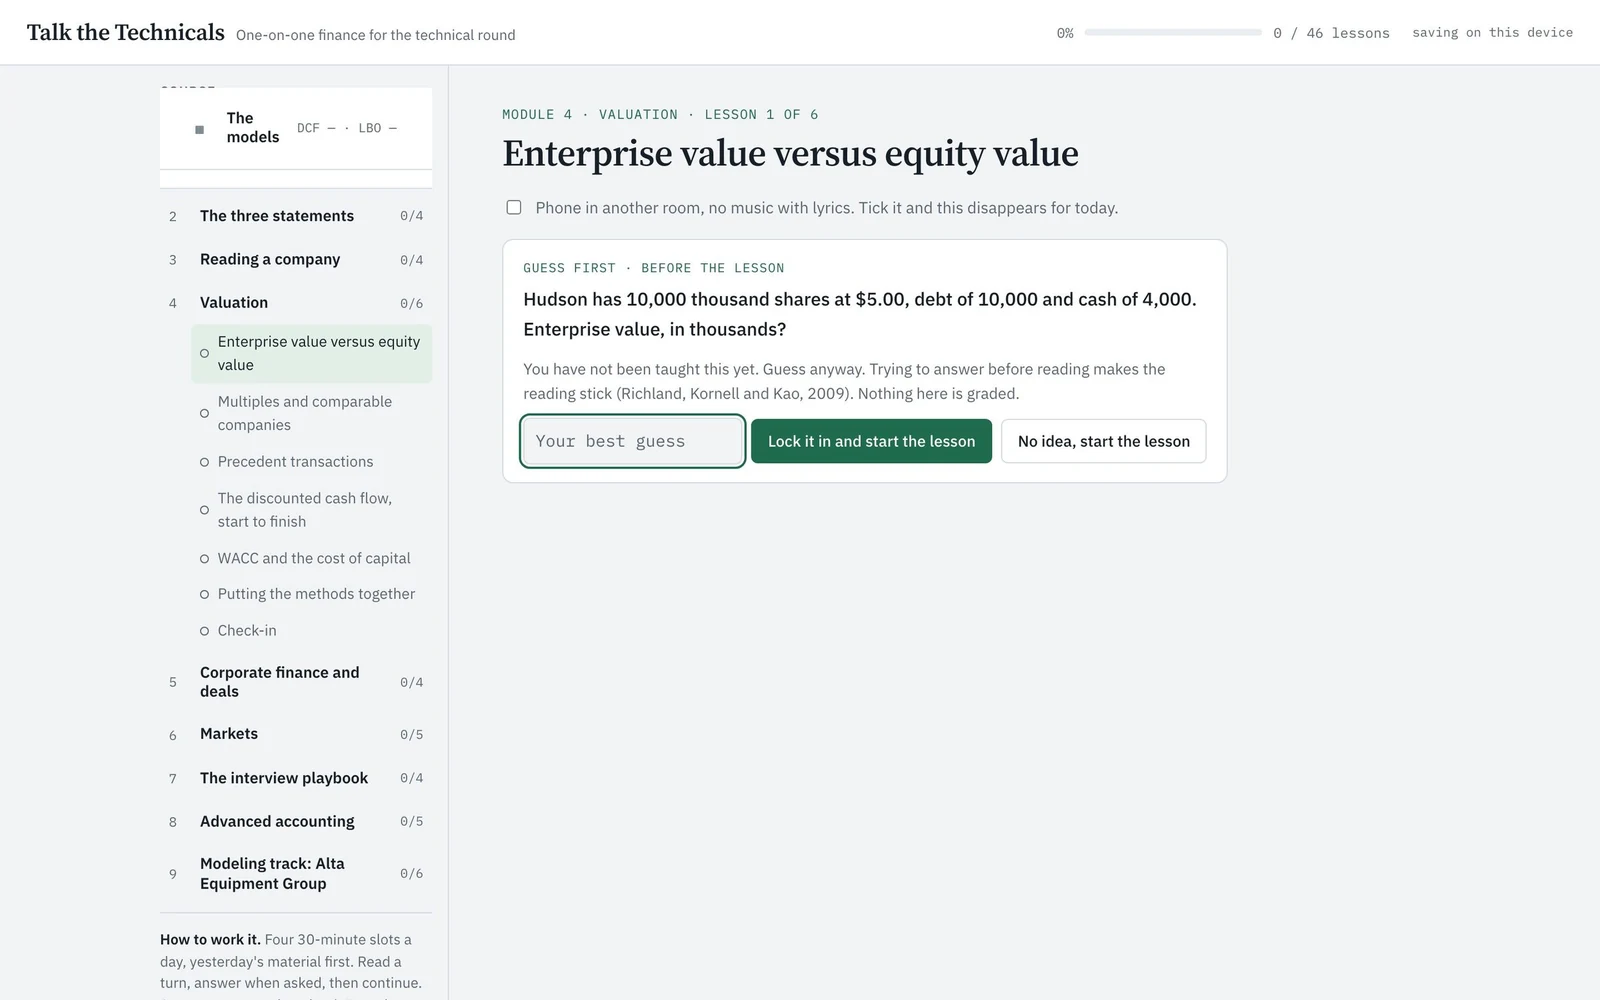The height and width of the screenshot is (1000, 1600).
Task: Open The discounted cash flow lesson
Action: point(312,510)
